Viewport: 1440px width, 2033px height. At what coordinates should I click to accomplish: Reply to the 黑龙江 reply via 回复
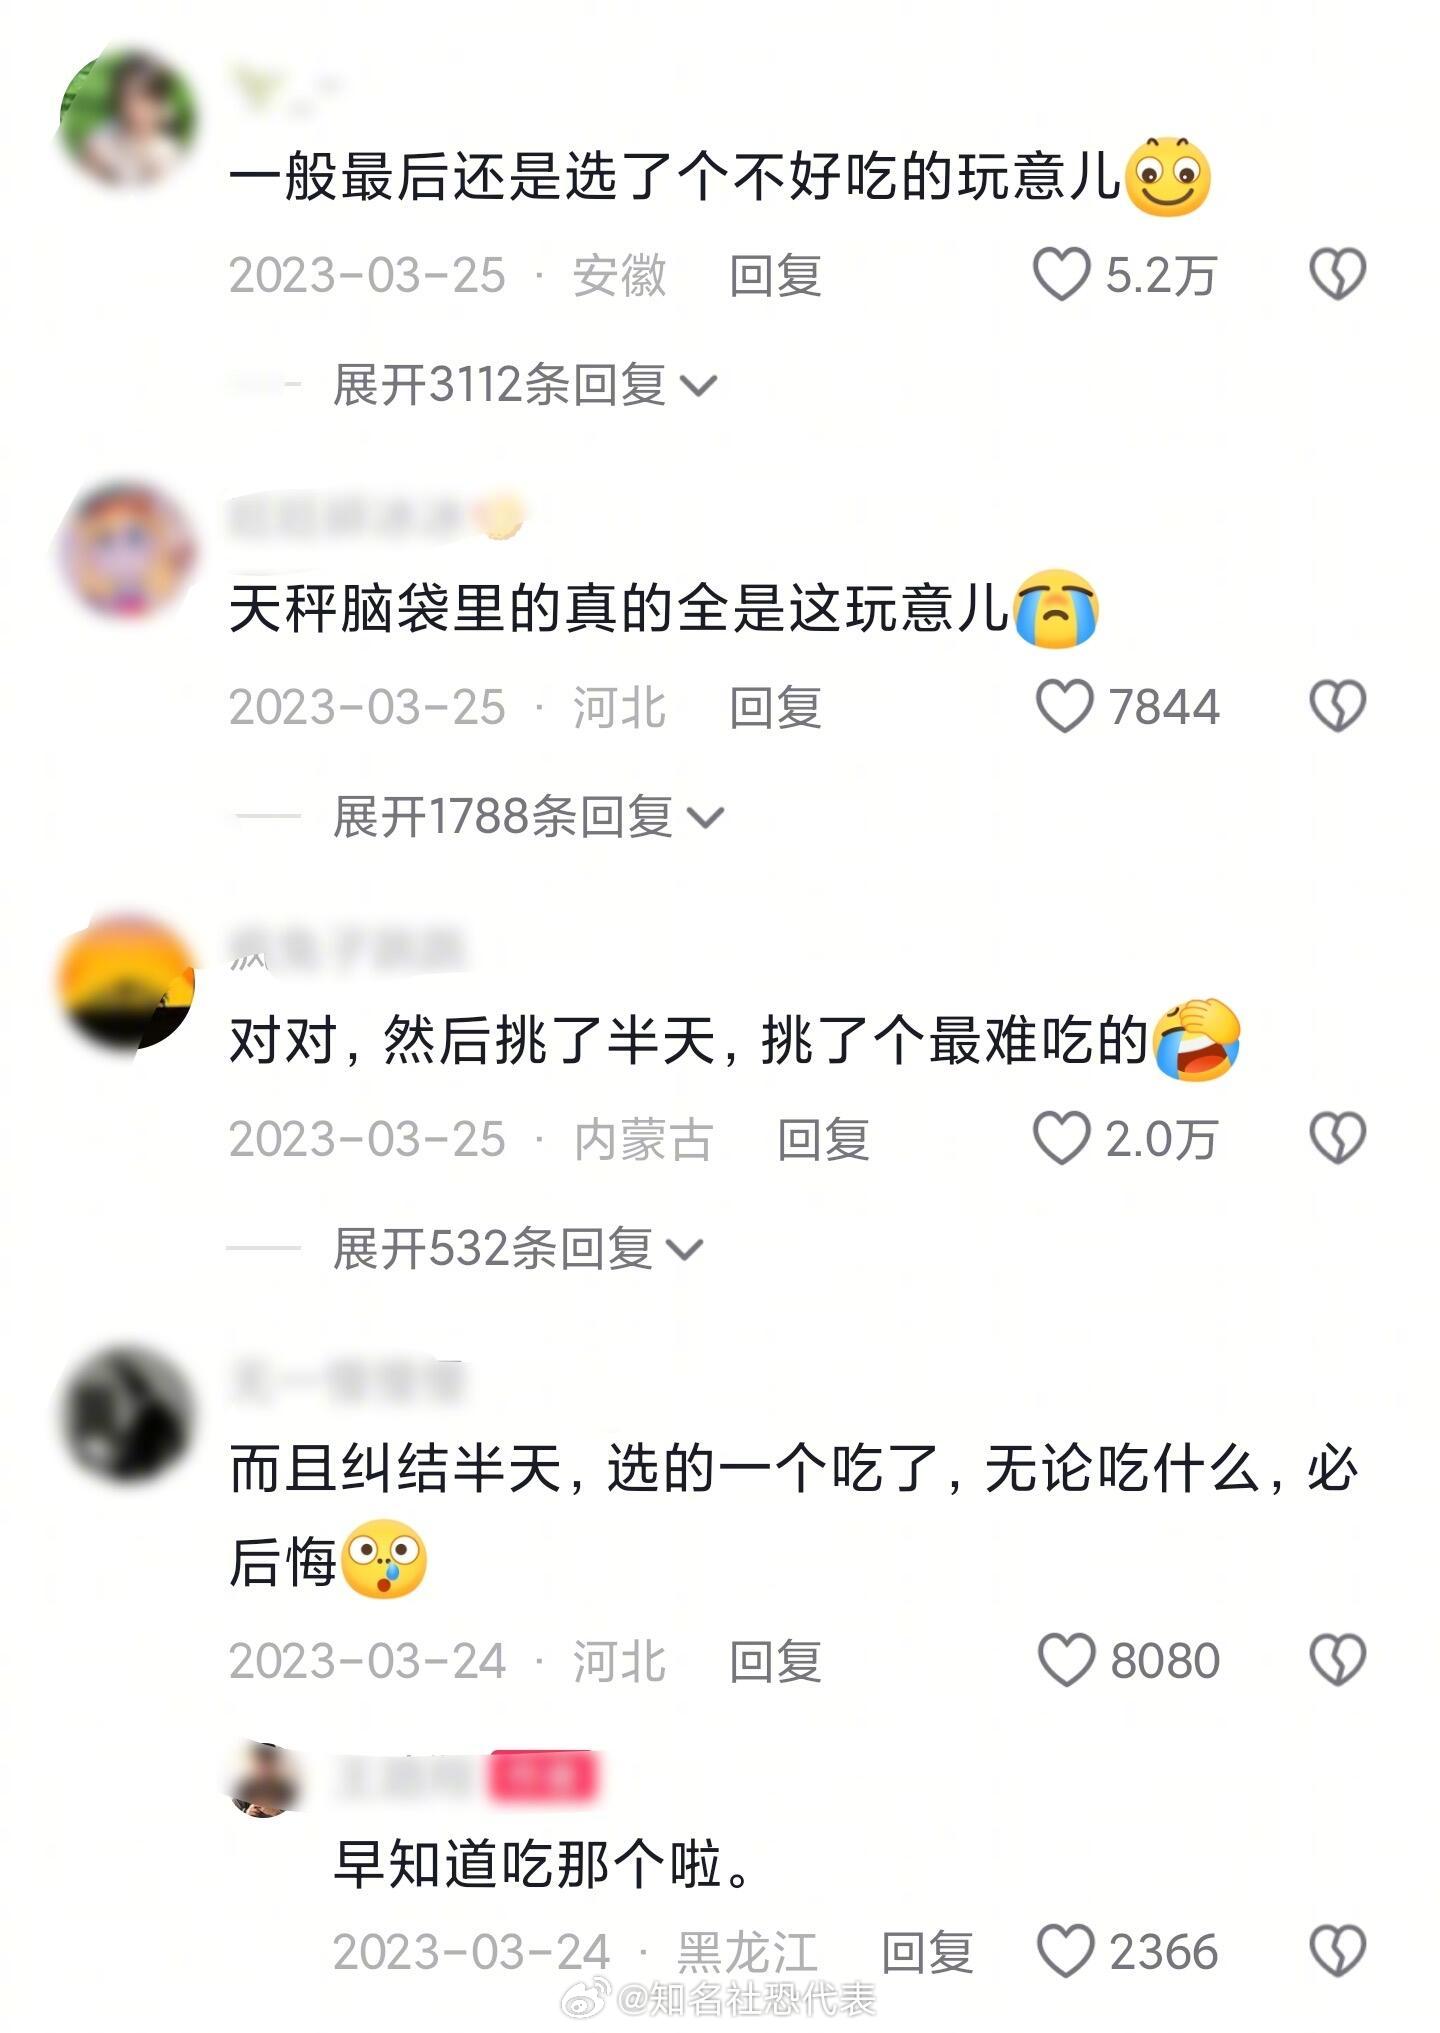pos(928,1951)
